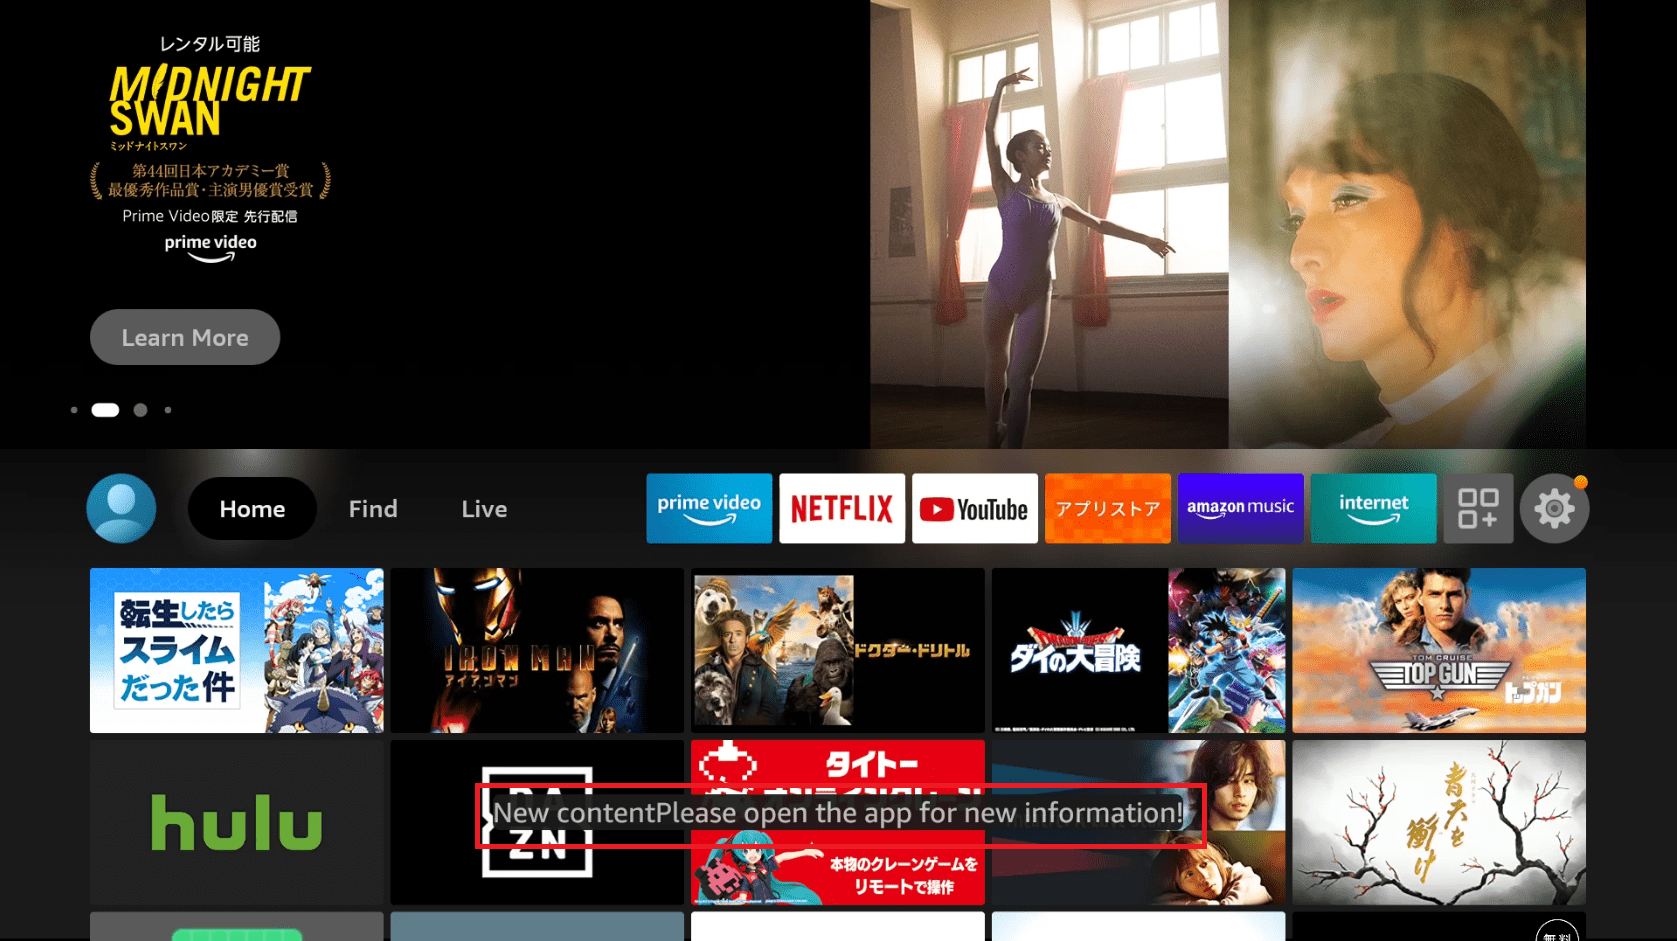1677x941 pixels.
Task: Switch to the Live tab
Action: [x=484, y=509]
